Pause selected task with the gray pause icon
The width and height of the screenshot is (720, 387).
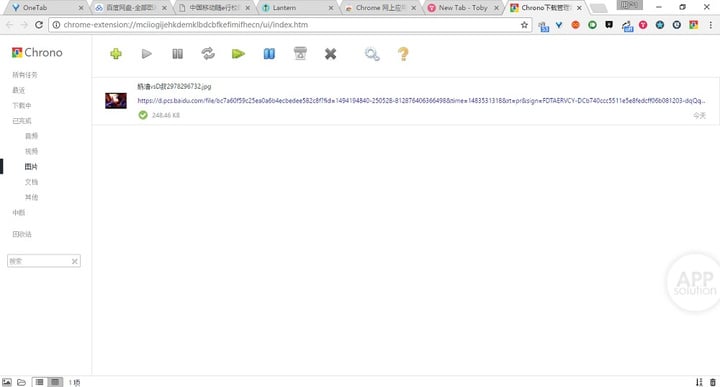[x=177, y=54]
